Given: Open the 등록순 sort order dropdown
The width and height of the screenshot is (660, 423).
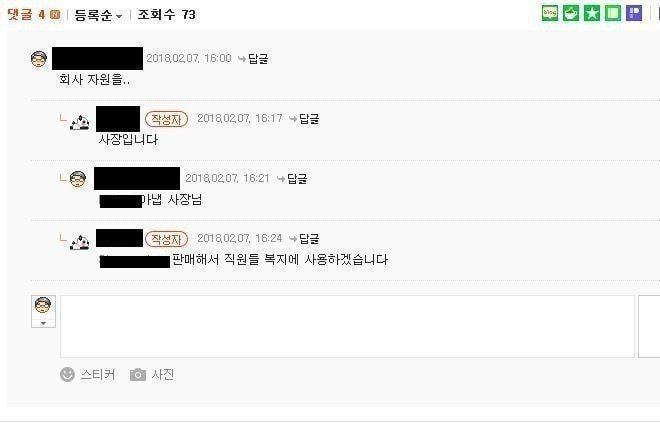Looking at the screenshot, I should point(98,15).
